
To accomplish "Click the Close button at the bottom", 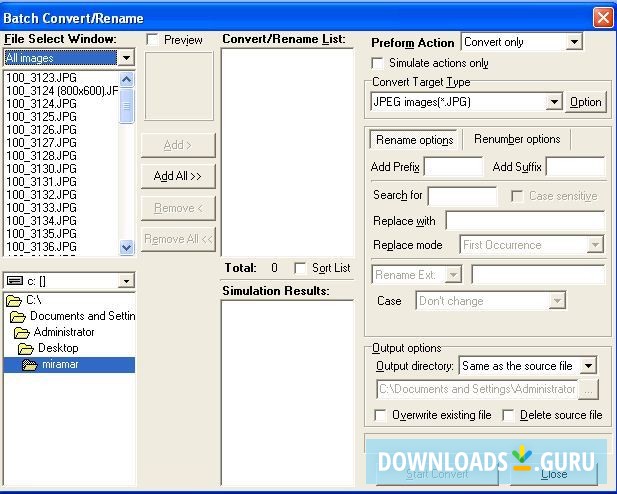I will click(x=554, y=474).
